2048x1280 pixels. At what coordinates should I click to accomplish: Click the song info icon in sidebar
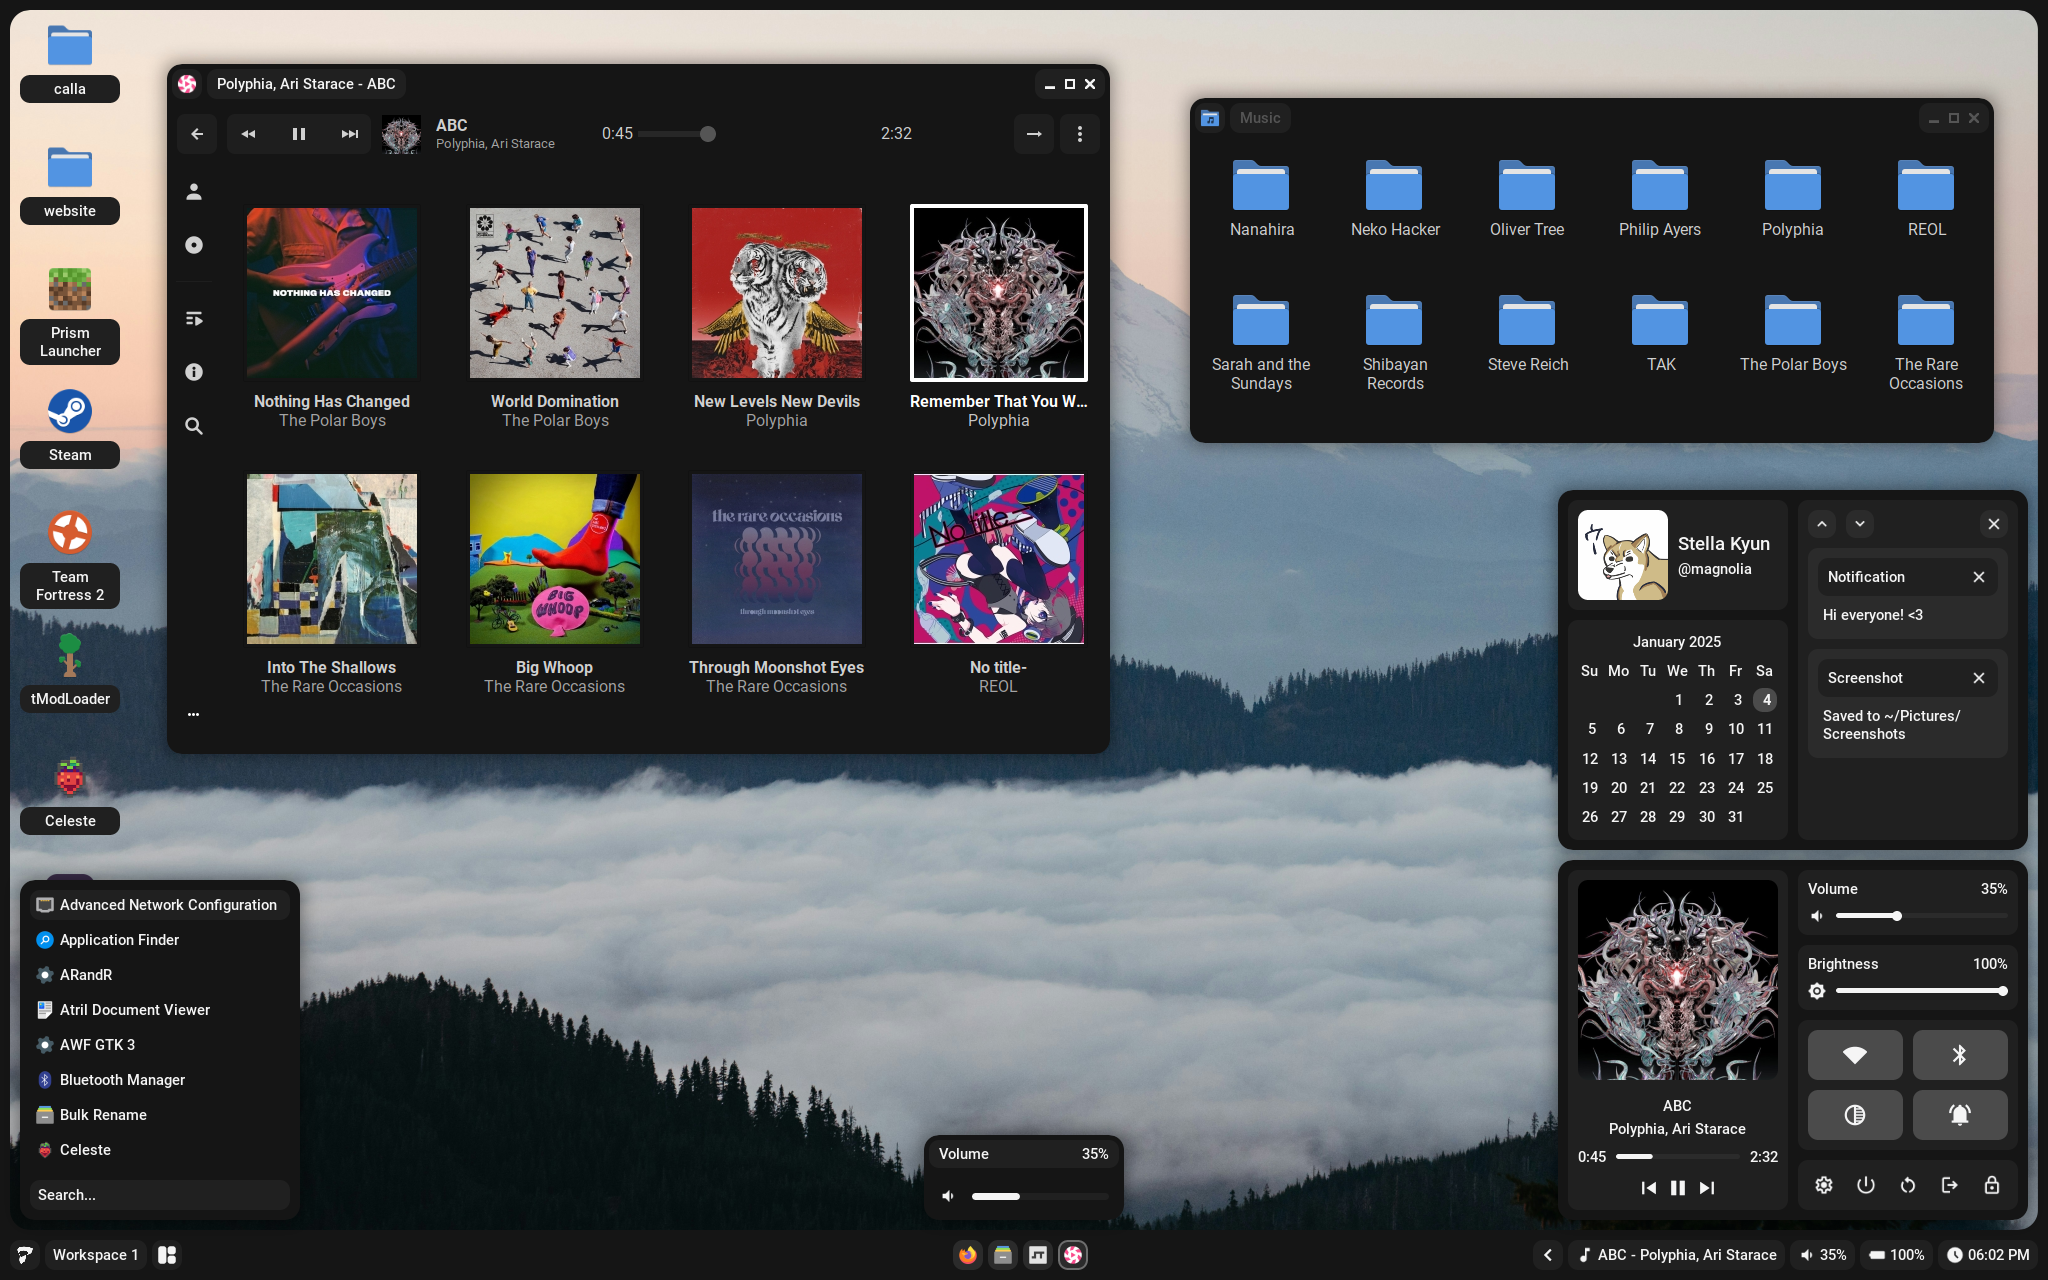tap(194, 372)
